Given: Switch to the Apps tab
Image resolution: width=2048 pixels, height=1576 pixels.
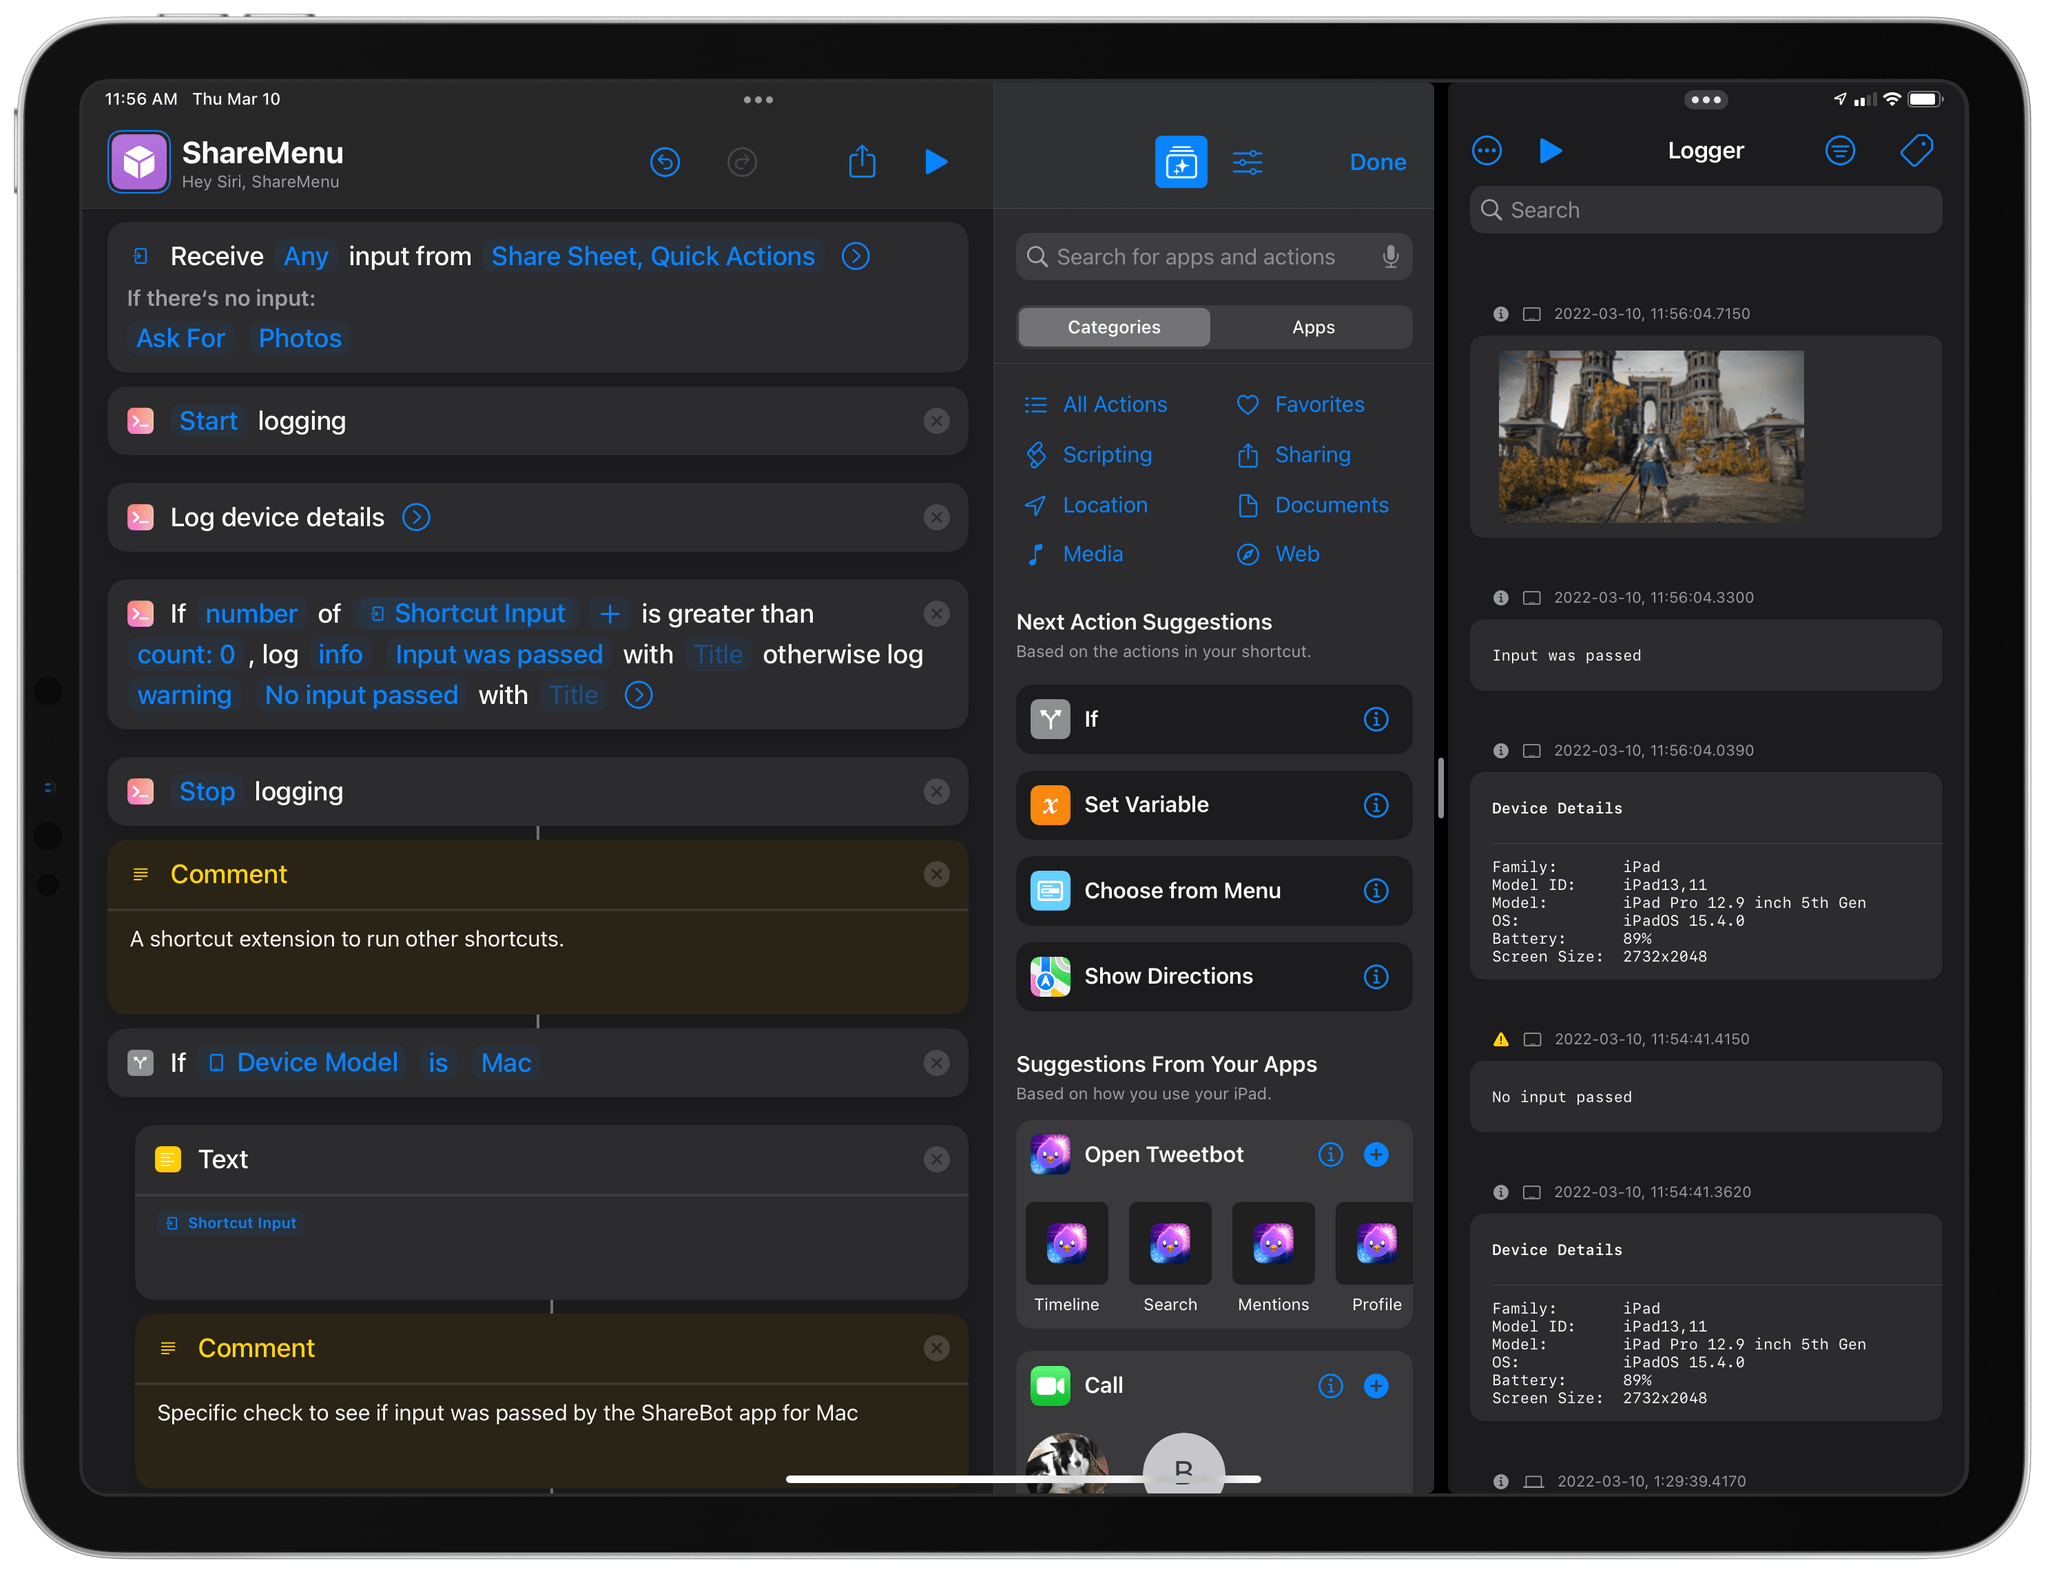Looking at the screenshot, I should click(x=1313, y=327).
